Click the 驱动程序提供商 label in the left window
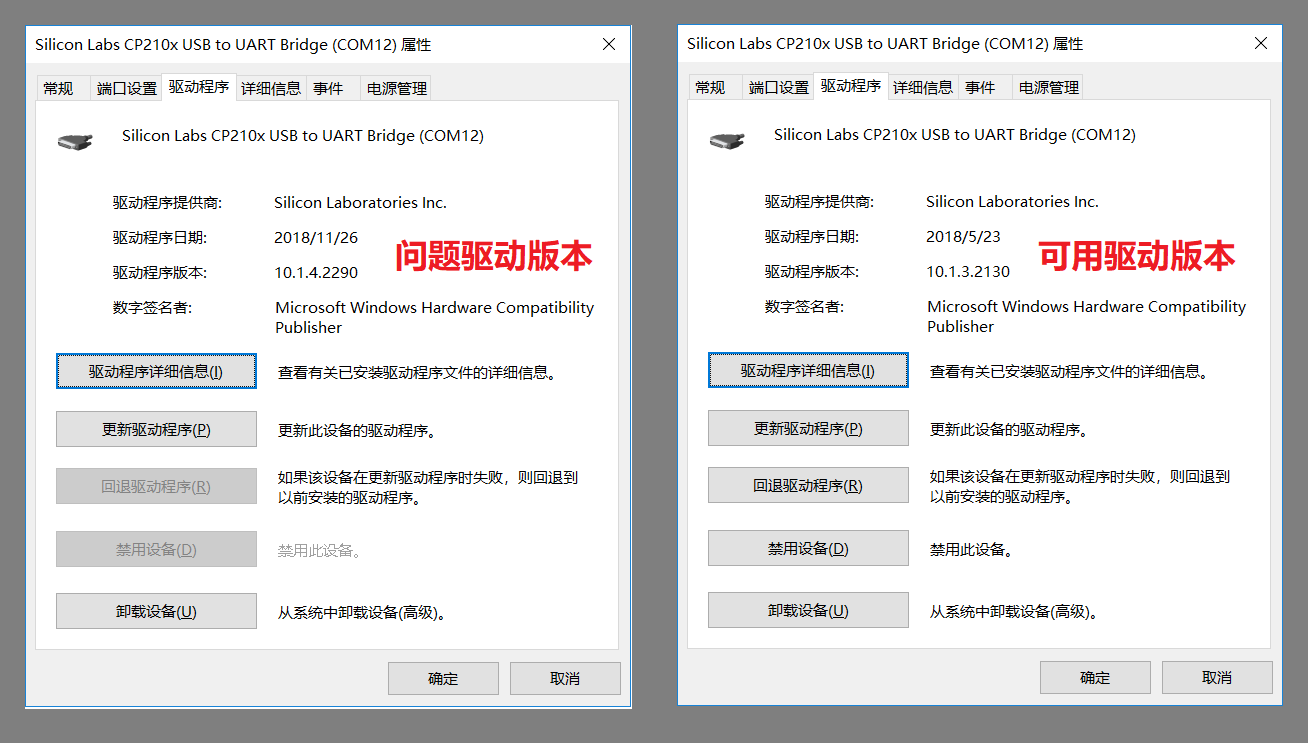 [x=167, y=202]
